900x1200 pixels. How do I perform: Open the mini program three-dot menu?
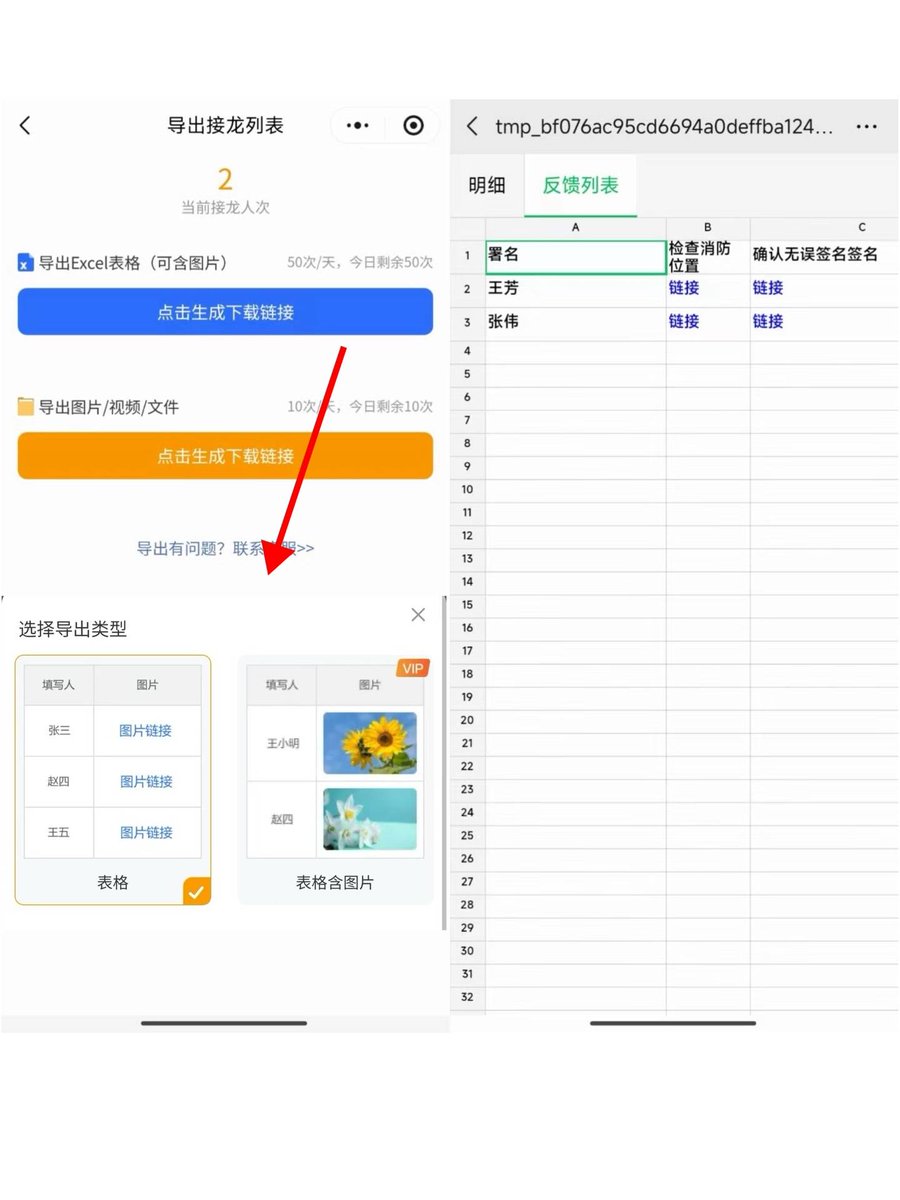click(358, 125)
